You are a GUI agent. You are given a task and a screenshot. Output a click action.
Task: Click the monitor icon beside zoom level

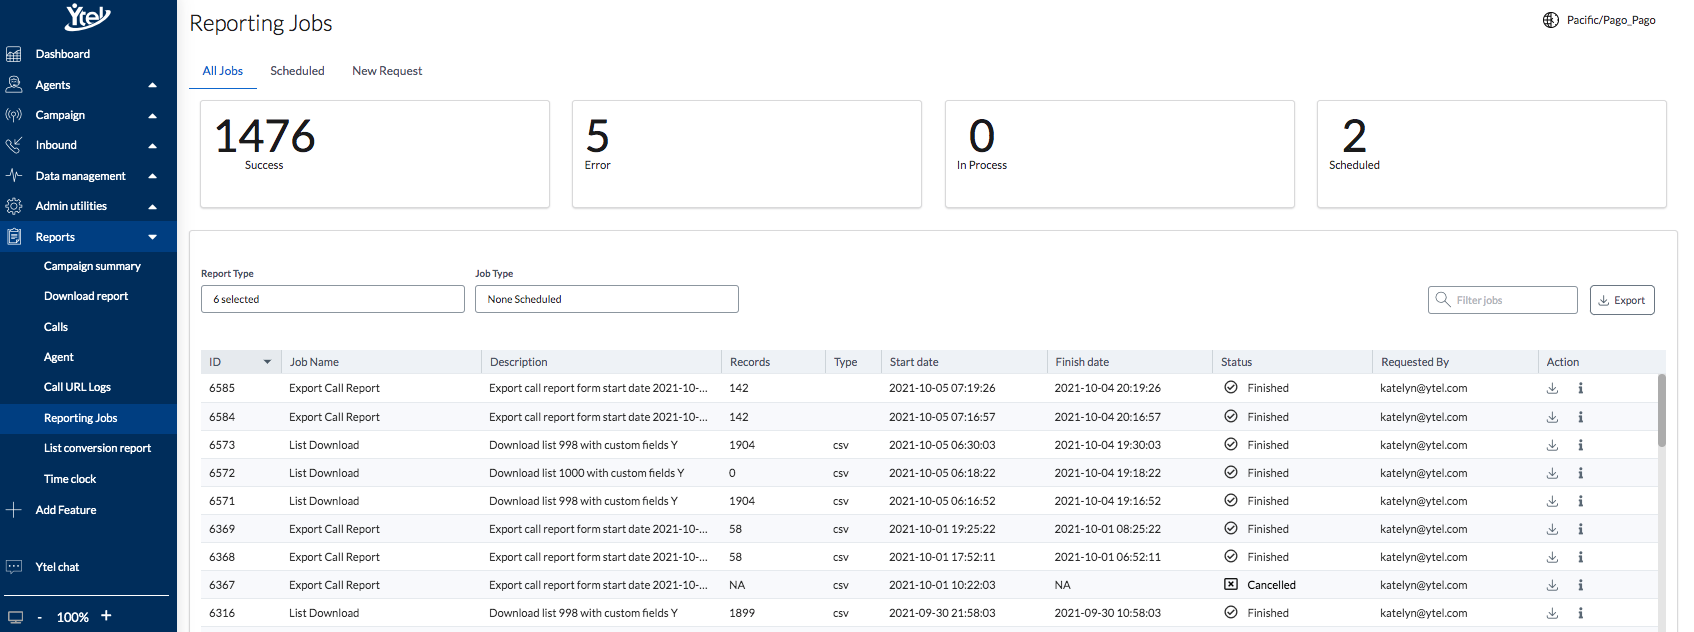(x=15, y=617)
